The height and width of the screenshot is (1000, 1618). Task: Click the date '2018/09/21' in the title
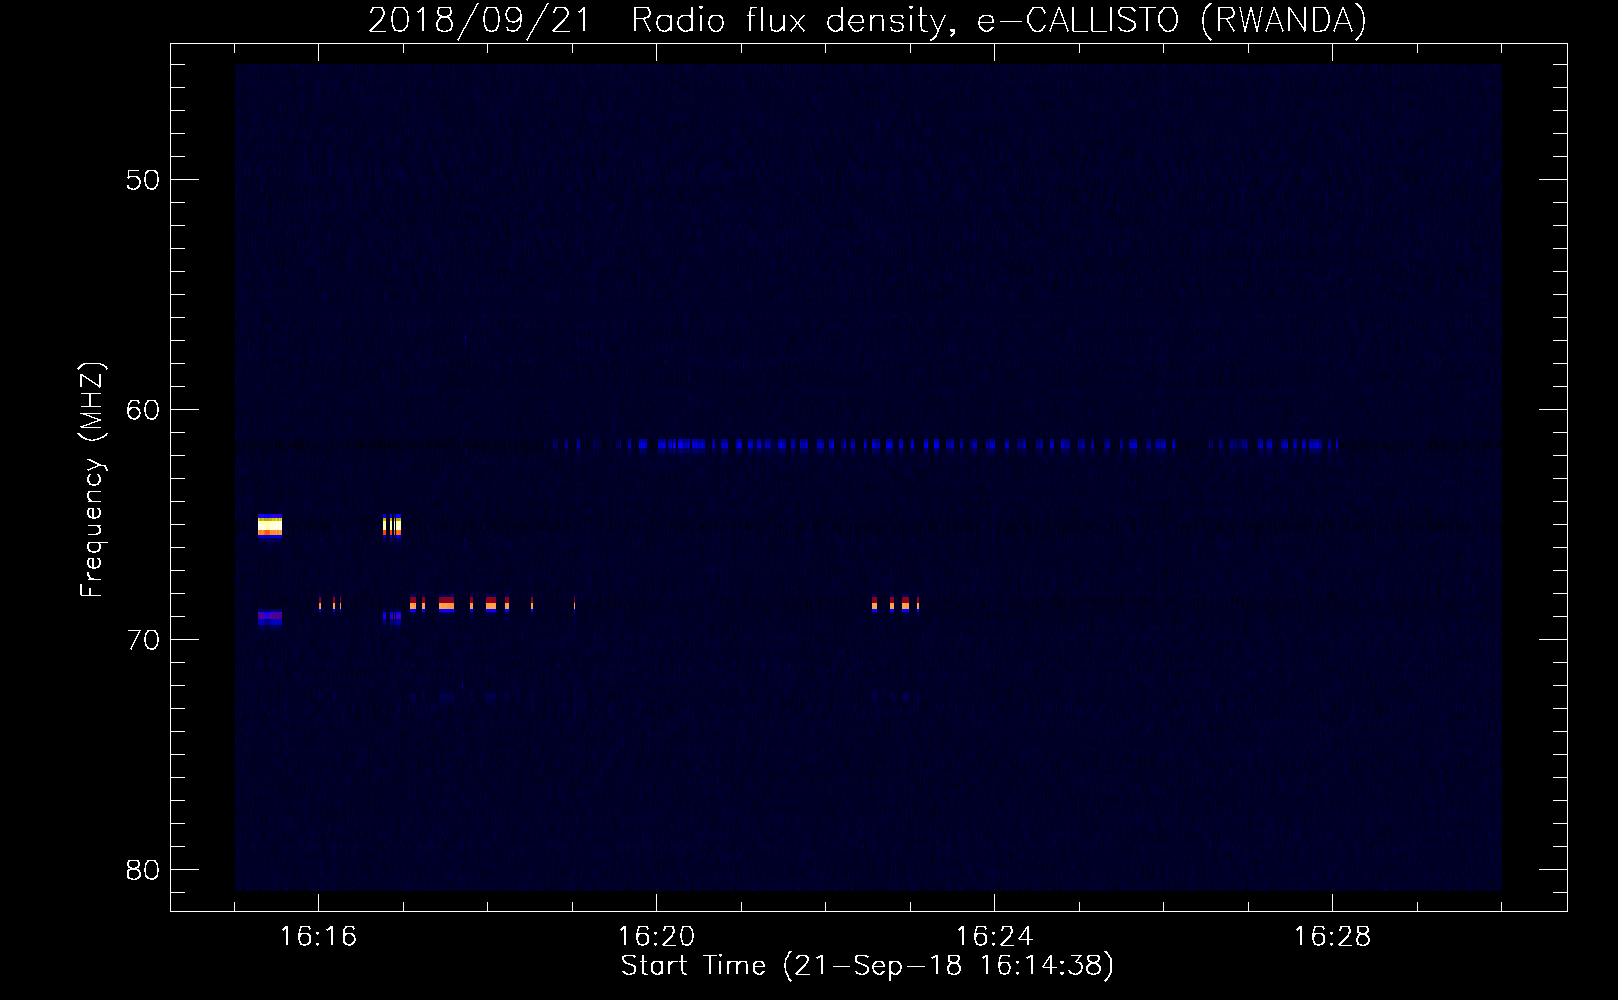click(x=480, y=21)
